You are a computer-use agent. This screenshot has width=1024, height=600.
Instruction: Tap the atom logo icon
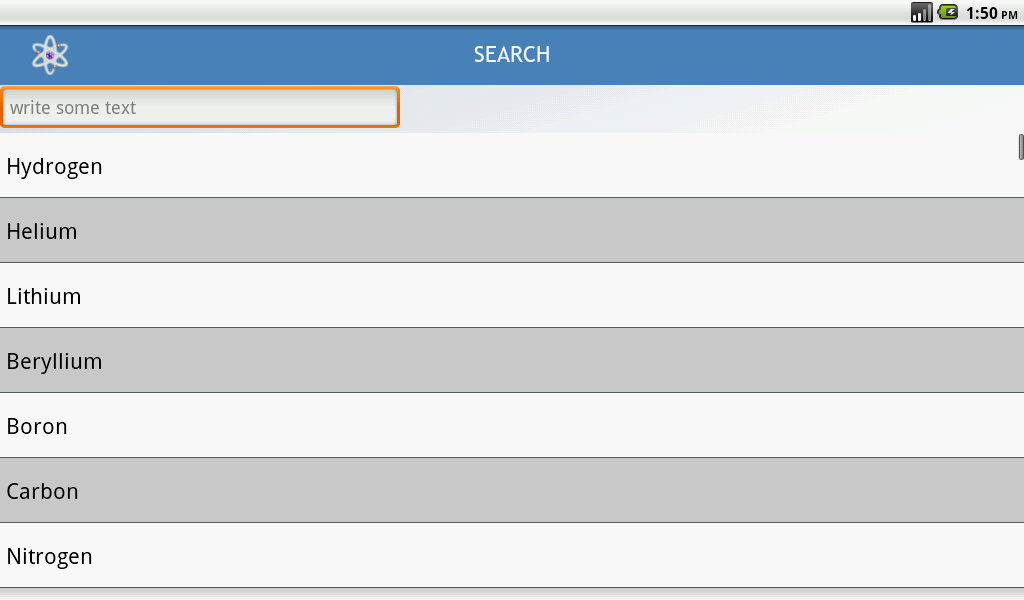click(50, 55)
